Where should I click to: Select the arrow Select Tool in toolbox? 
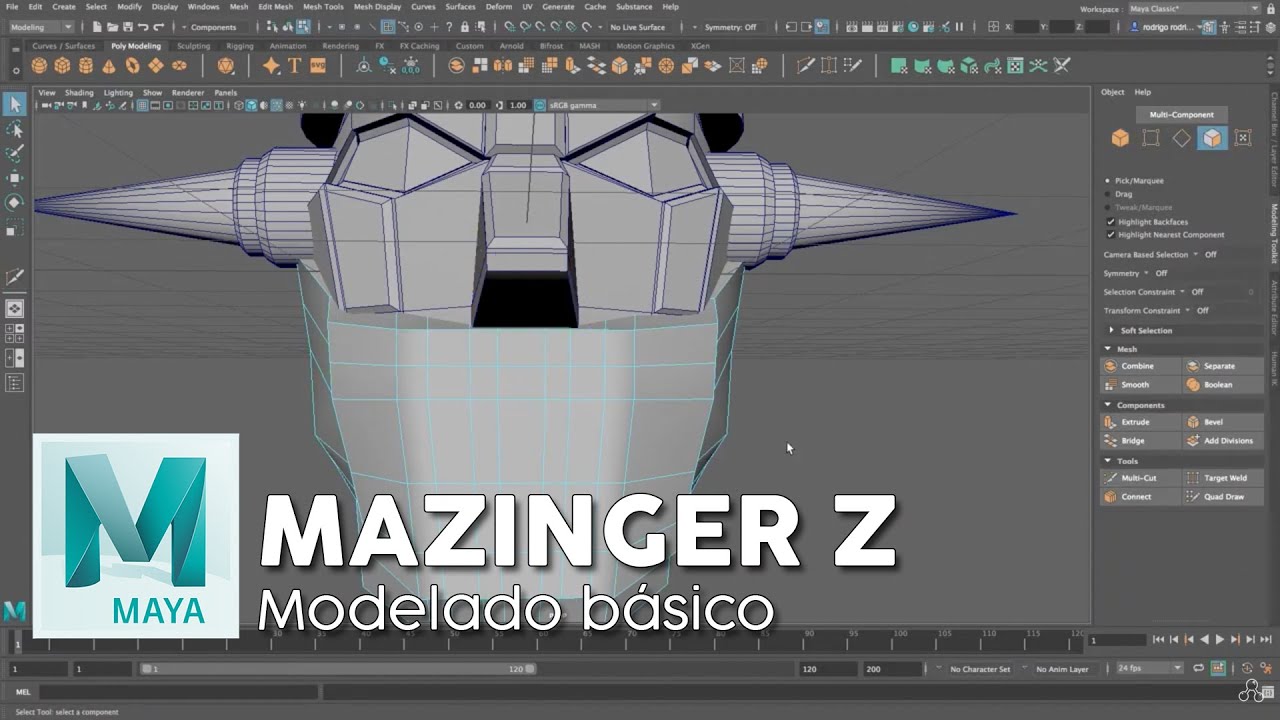15,104
